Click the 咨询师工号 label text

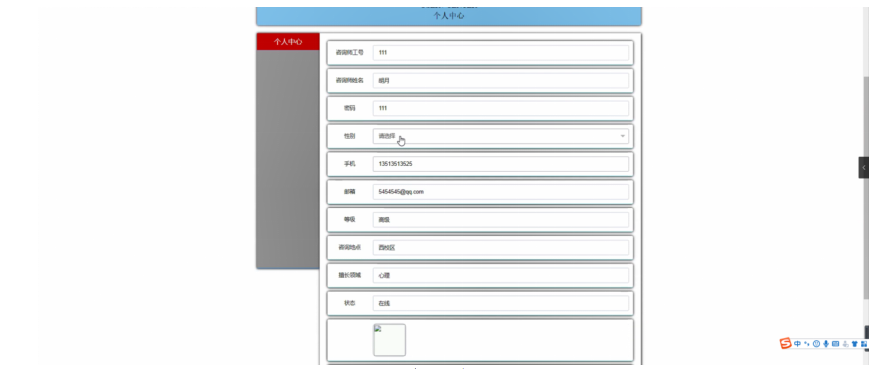[x=350, y=53]
